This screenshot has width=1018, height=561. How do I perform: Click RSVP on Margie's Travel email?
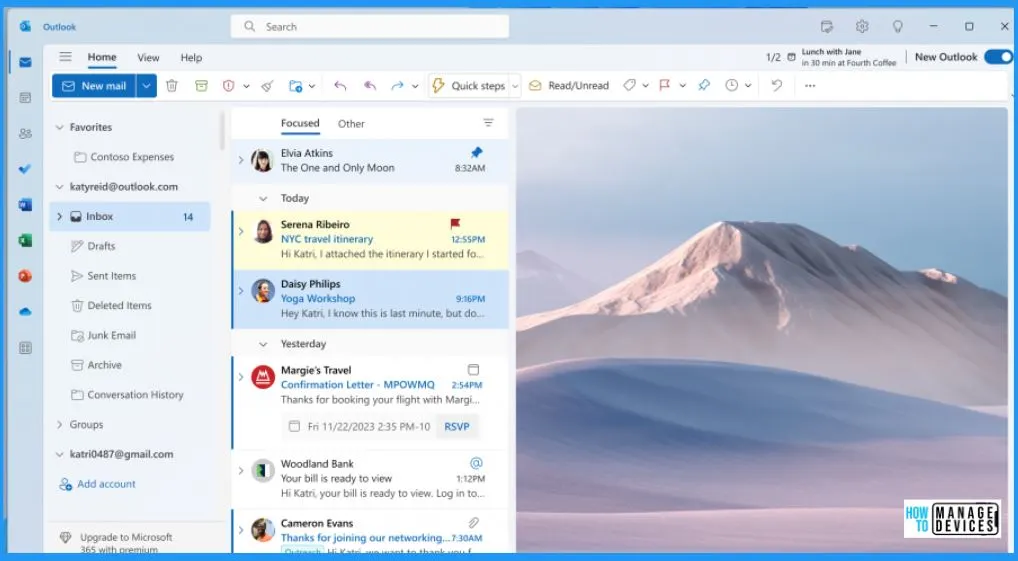pyautogui.click(x=456, y=427)
